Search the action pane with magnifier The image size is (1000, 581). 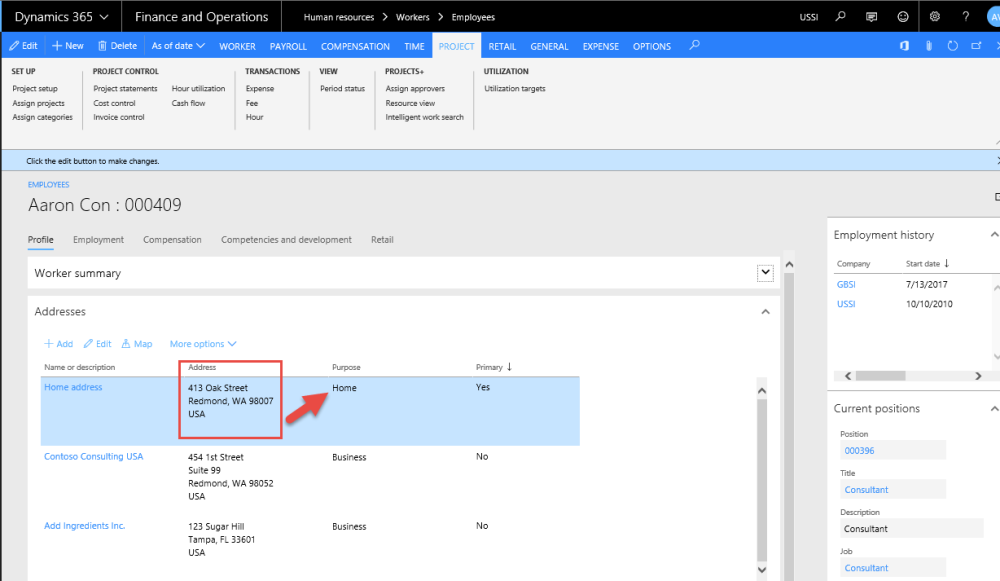pos(695,46)
